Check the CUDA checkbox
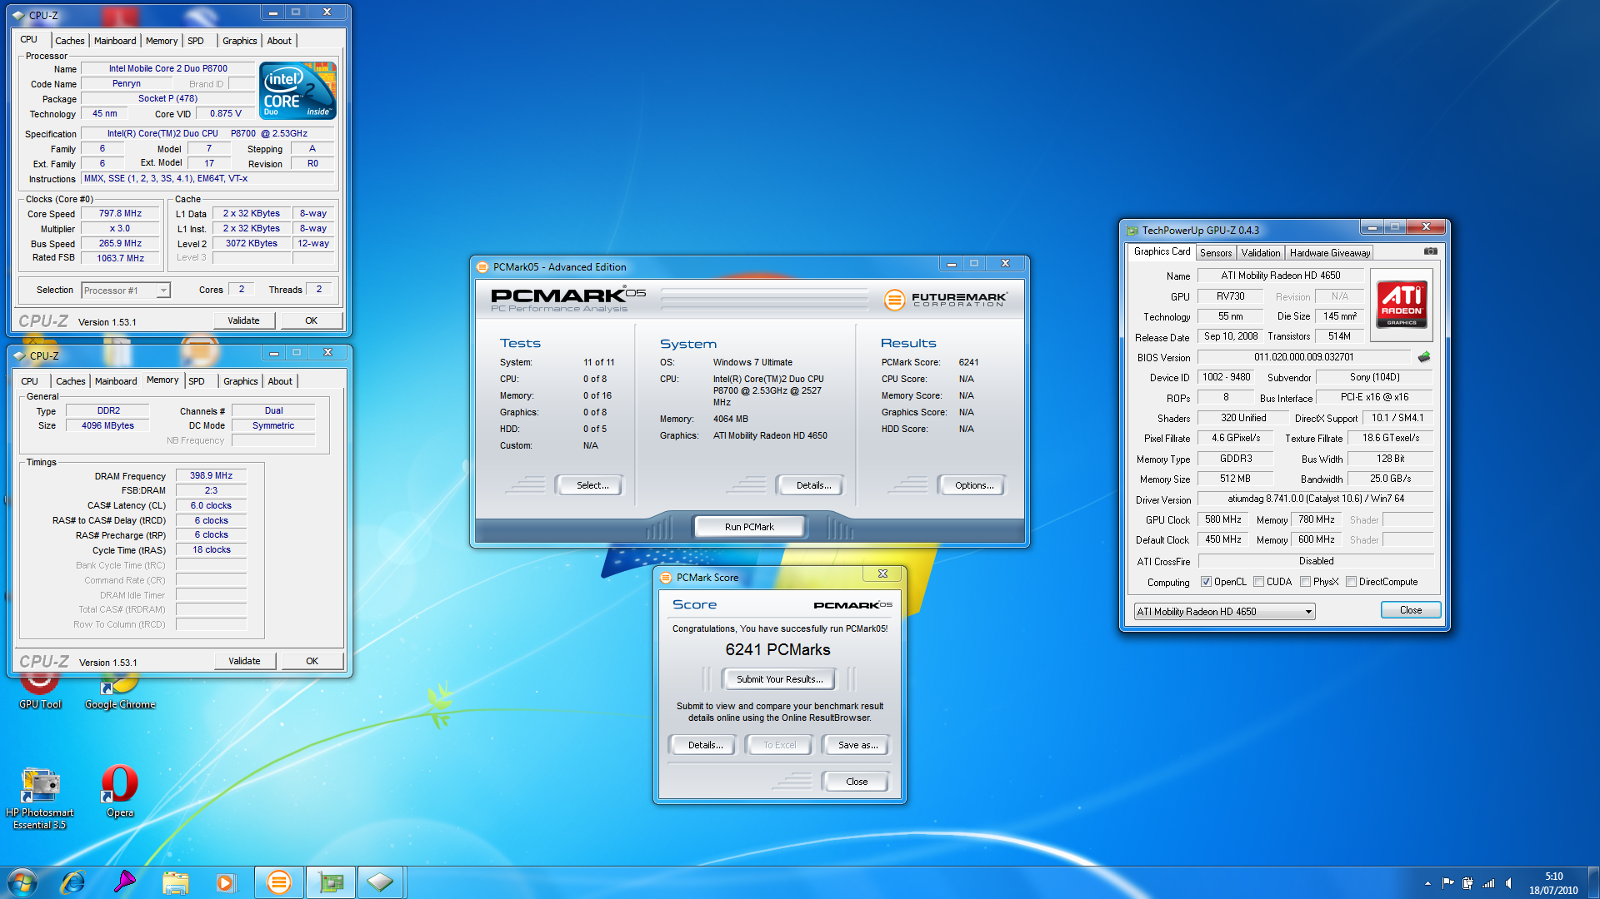 click(1258, 582)
